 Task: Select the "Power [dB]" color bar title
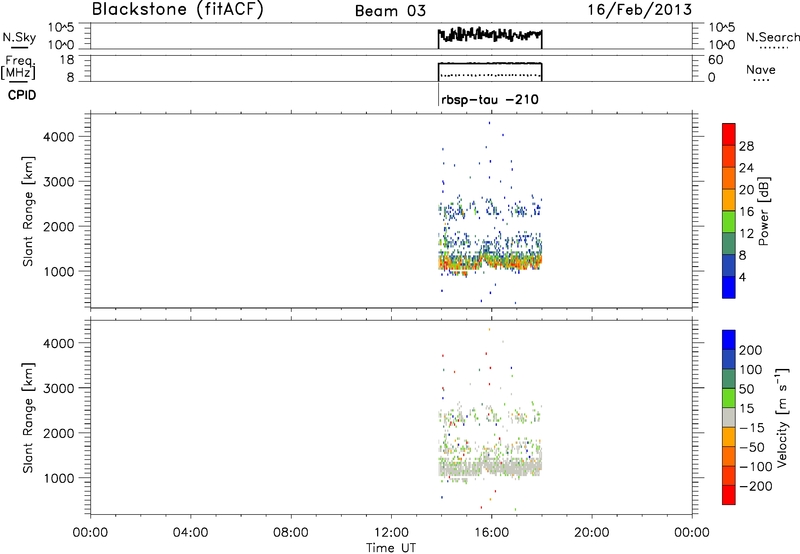[x=763, y=211]
